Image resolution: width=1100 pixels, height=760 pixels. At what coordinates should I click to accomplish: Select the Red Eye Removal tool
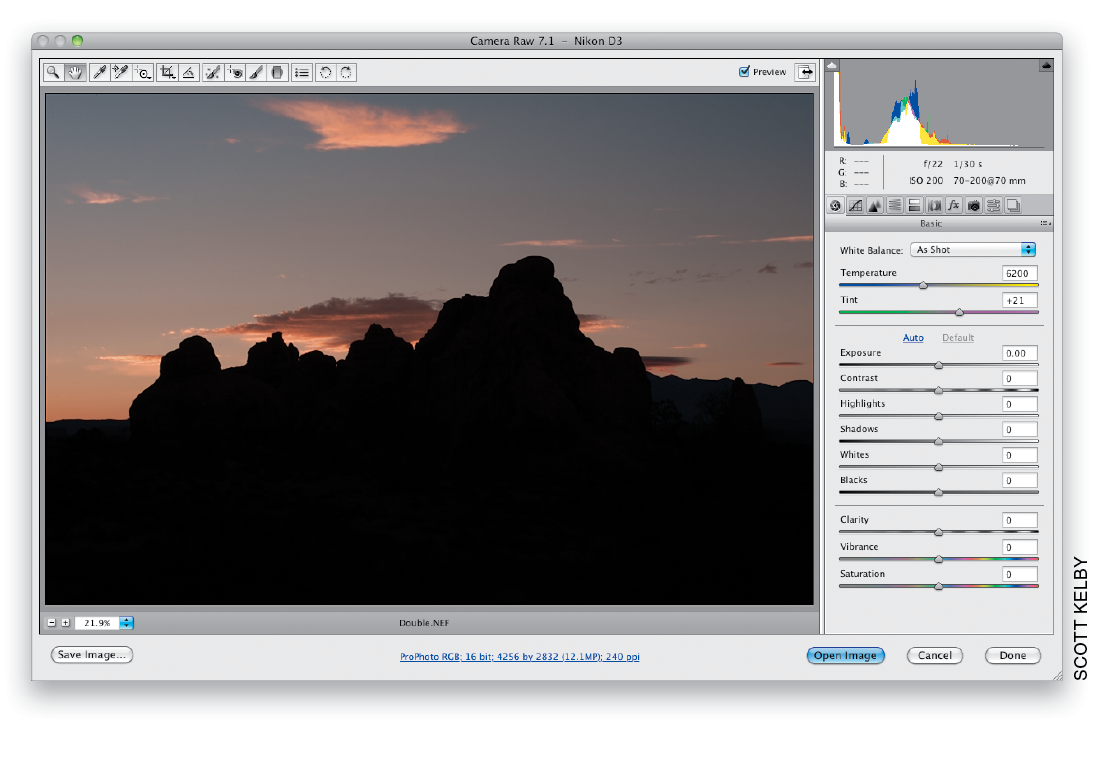(x=235, y=72)
